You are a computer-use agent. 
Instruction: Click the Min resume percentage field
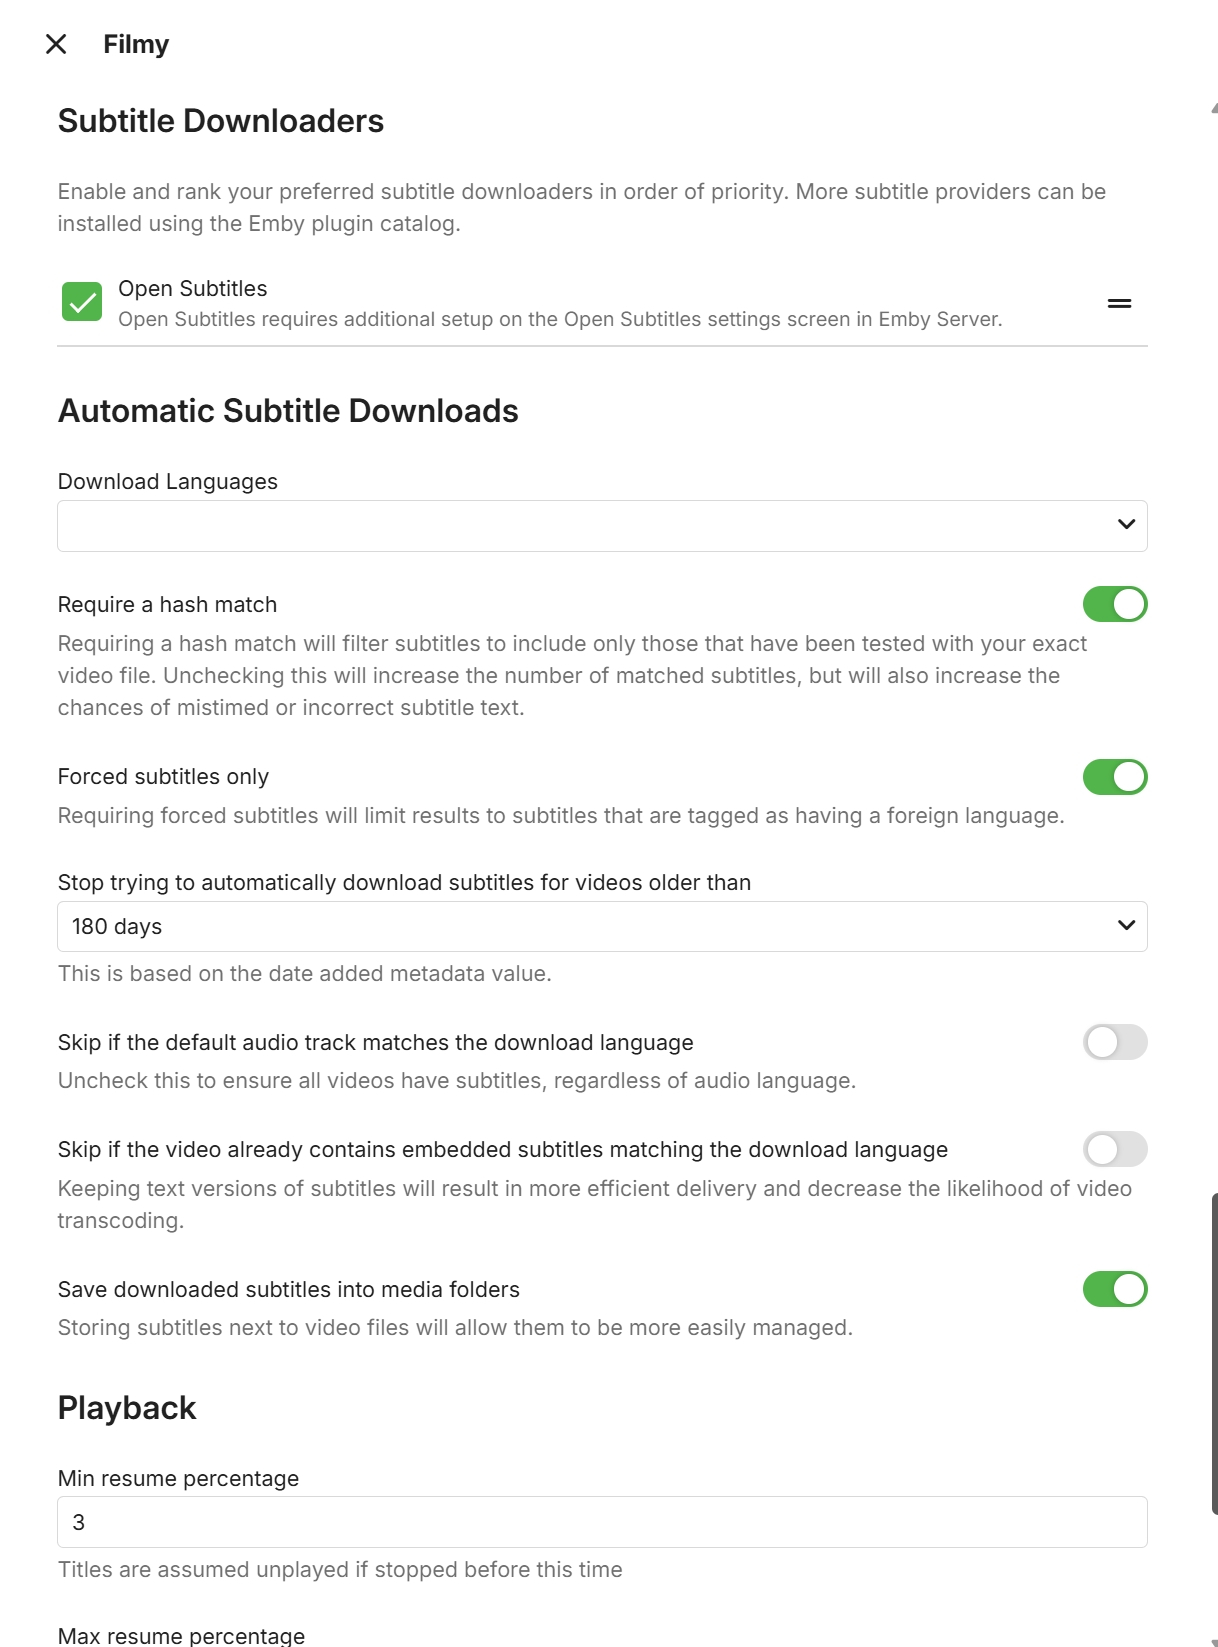click(601, 1522)
